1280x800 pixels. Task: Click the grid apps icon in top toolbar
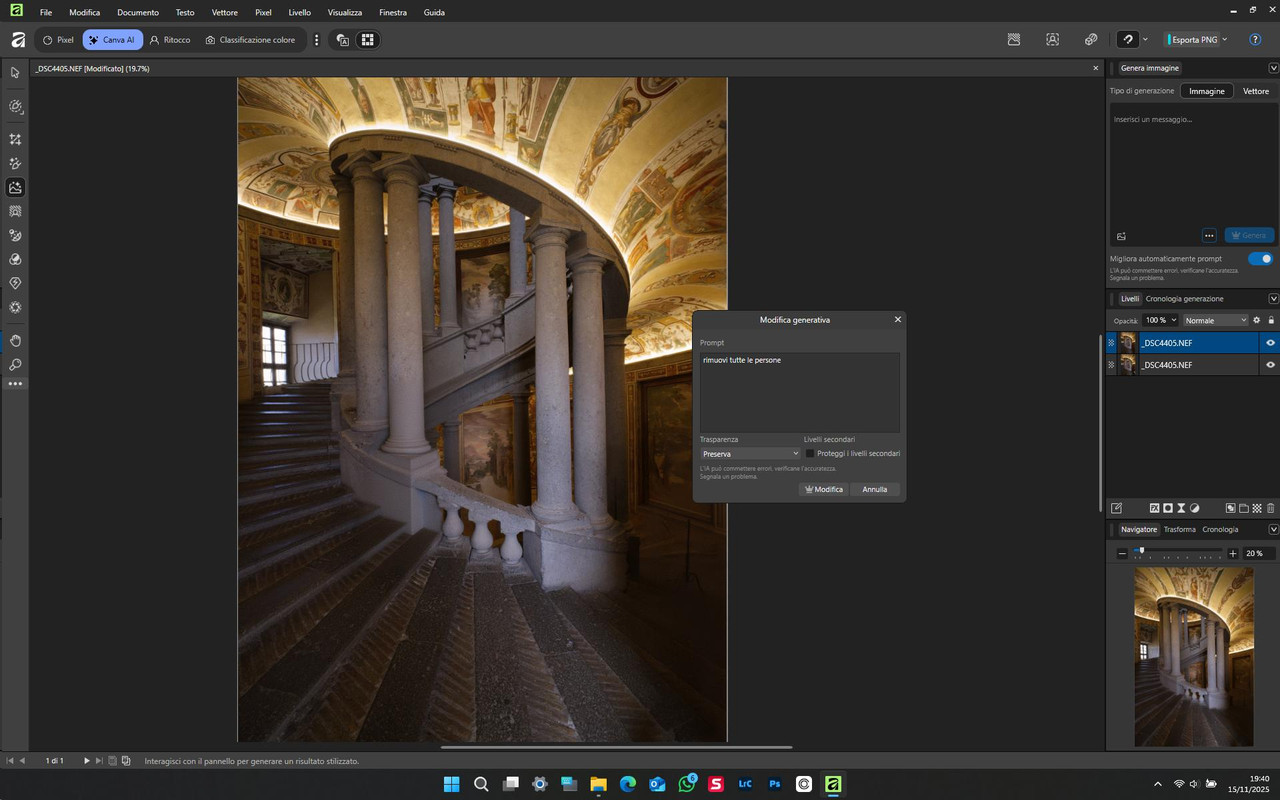click(368, 40)
